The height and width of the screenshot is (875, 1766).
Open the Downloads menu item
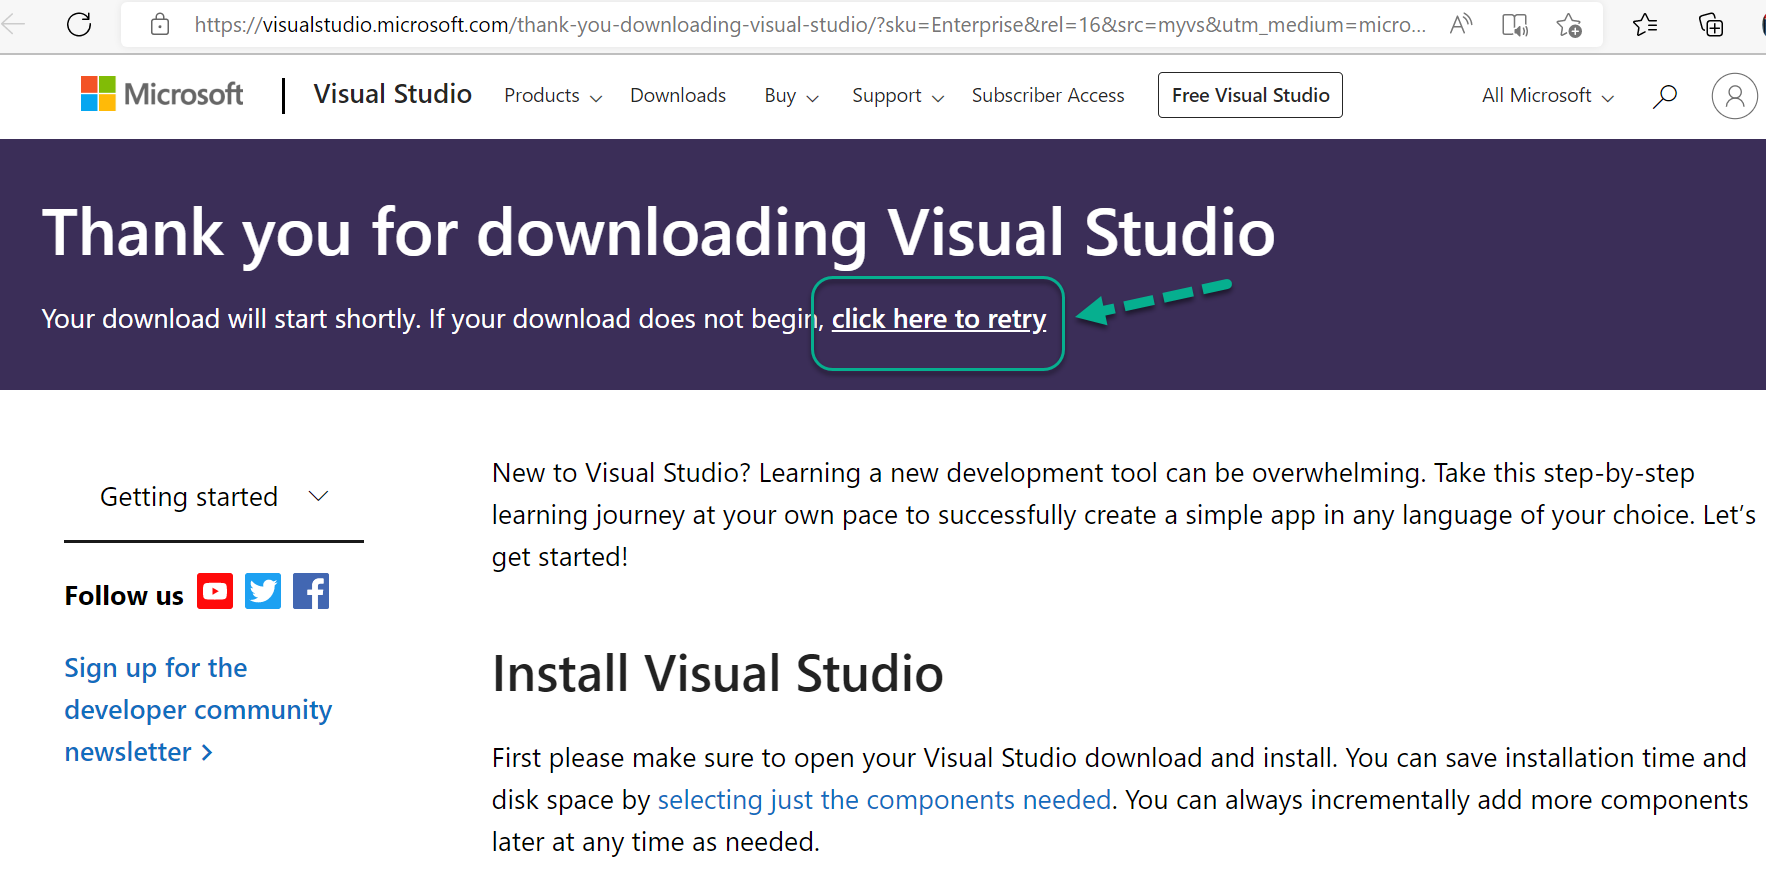[x=678, y=96]
